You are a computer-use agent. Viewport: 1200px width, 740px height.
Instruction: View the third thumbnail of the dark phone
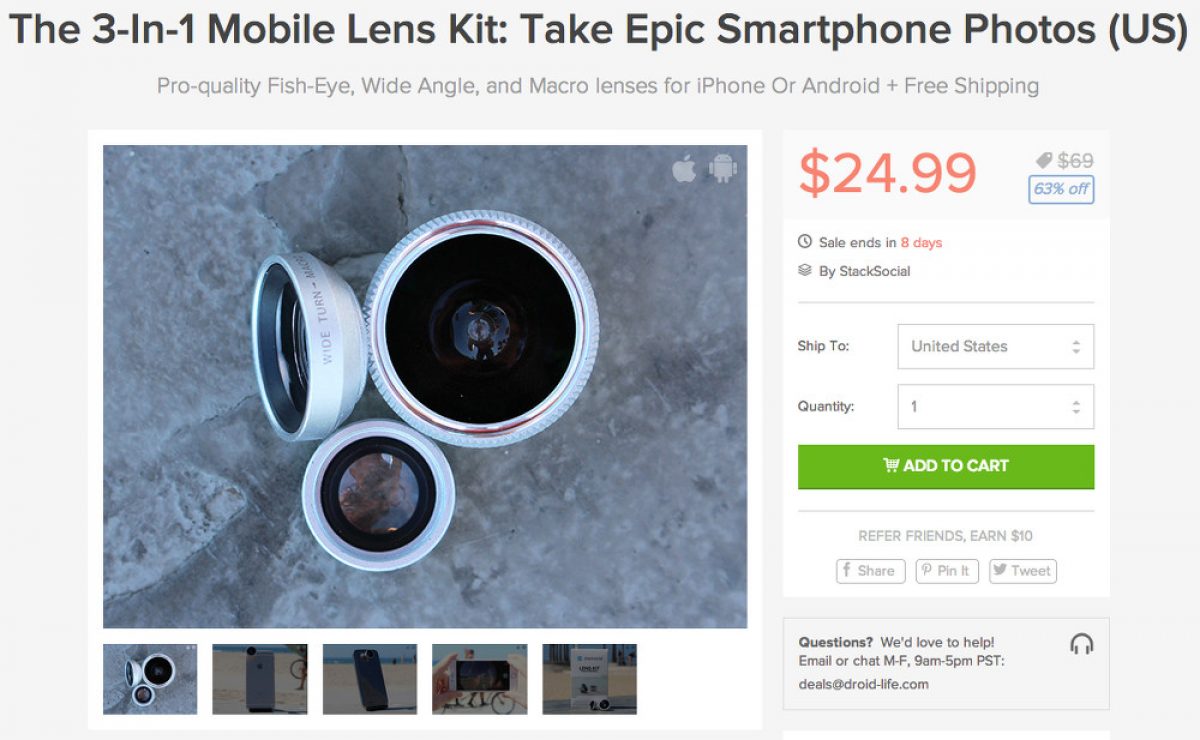[x=370, y=679]
